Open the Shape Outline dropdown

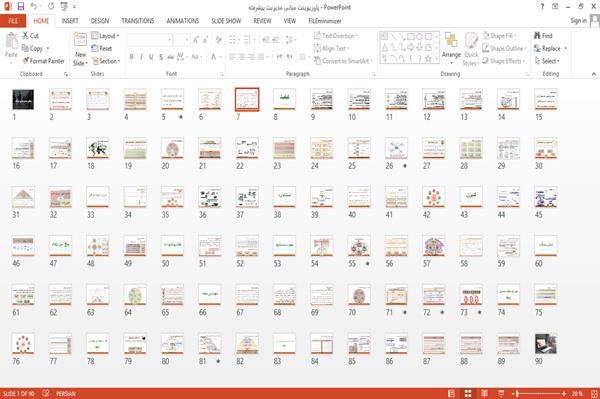[504, 48]
